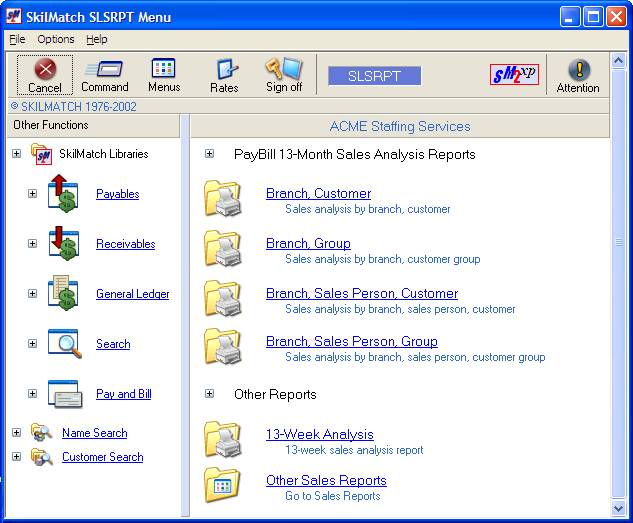Open the Branch, Group report link
Image resolution: width=633 pixels, height=523 pixels.
(x=308, y=243)
